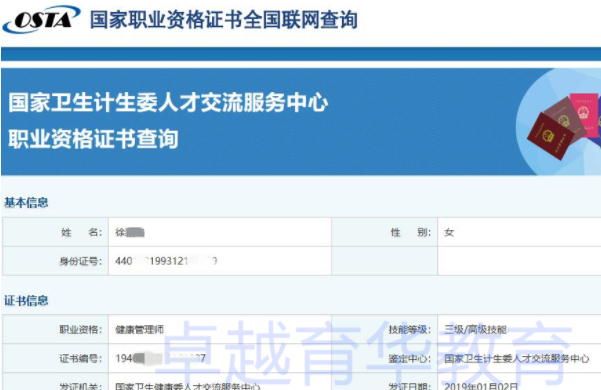Viewport: 601px width, 390px height.
Task: Click the 证书编号 label cell
Action: (x=56, y=359)
